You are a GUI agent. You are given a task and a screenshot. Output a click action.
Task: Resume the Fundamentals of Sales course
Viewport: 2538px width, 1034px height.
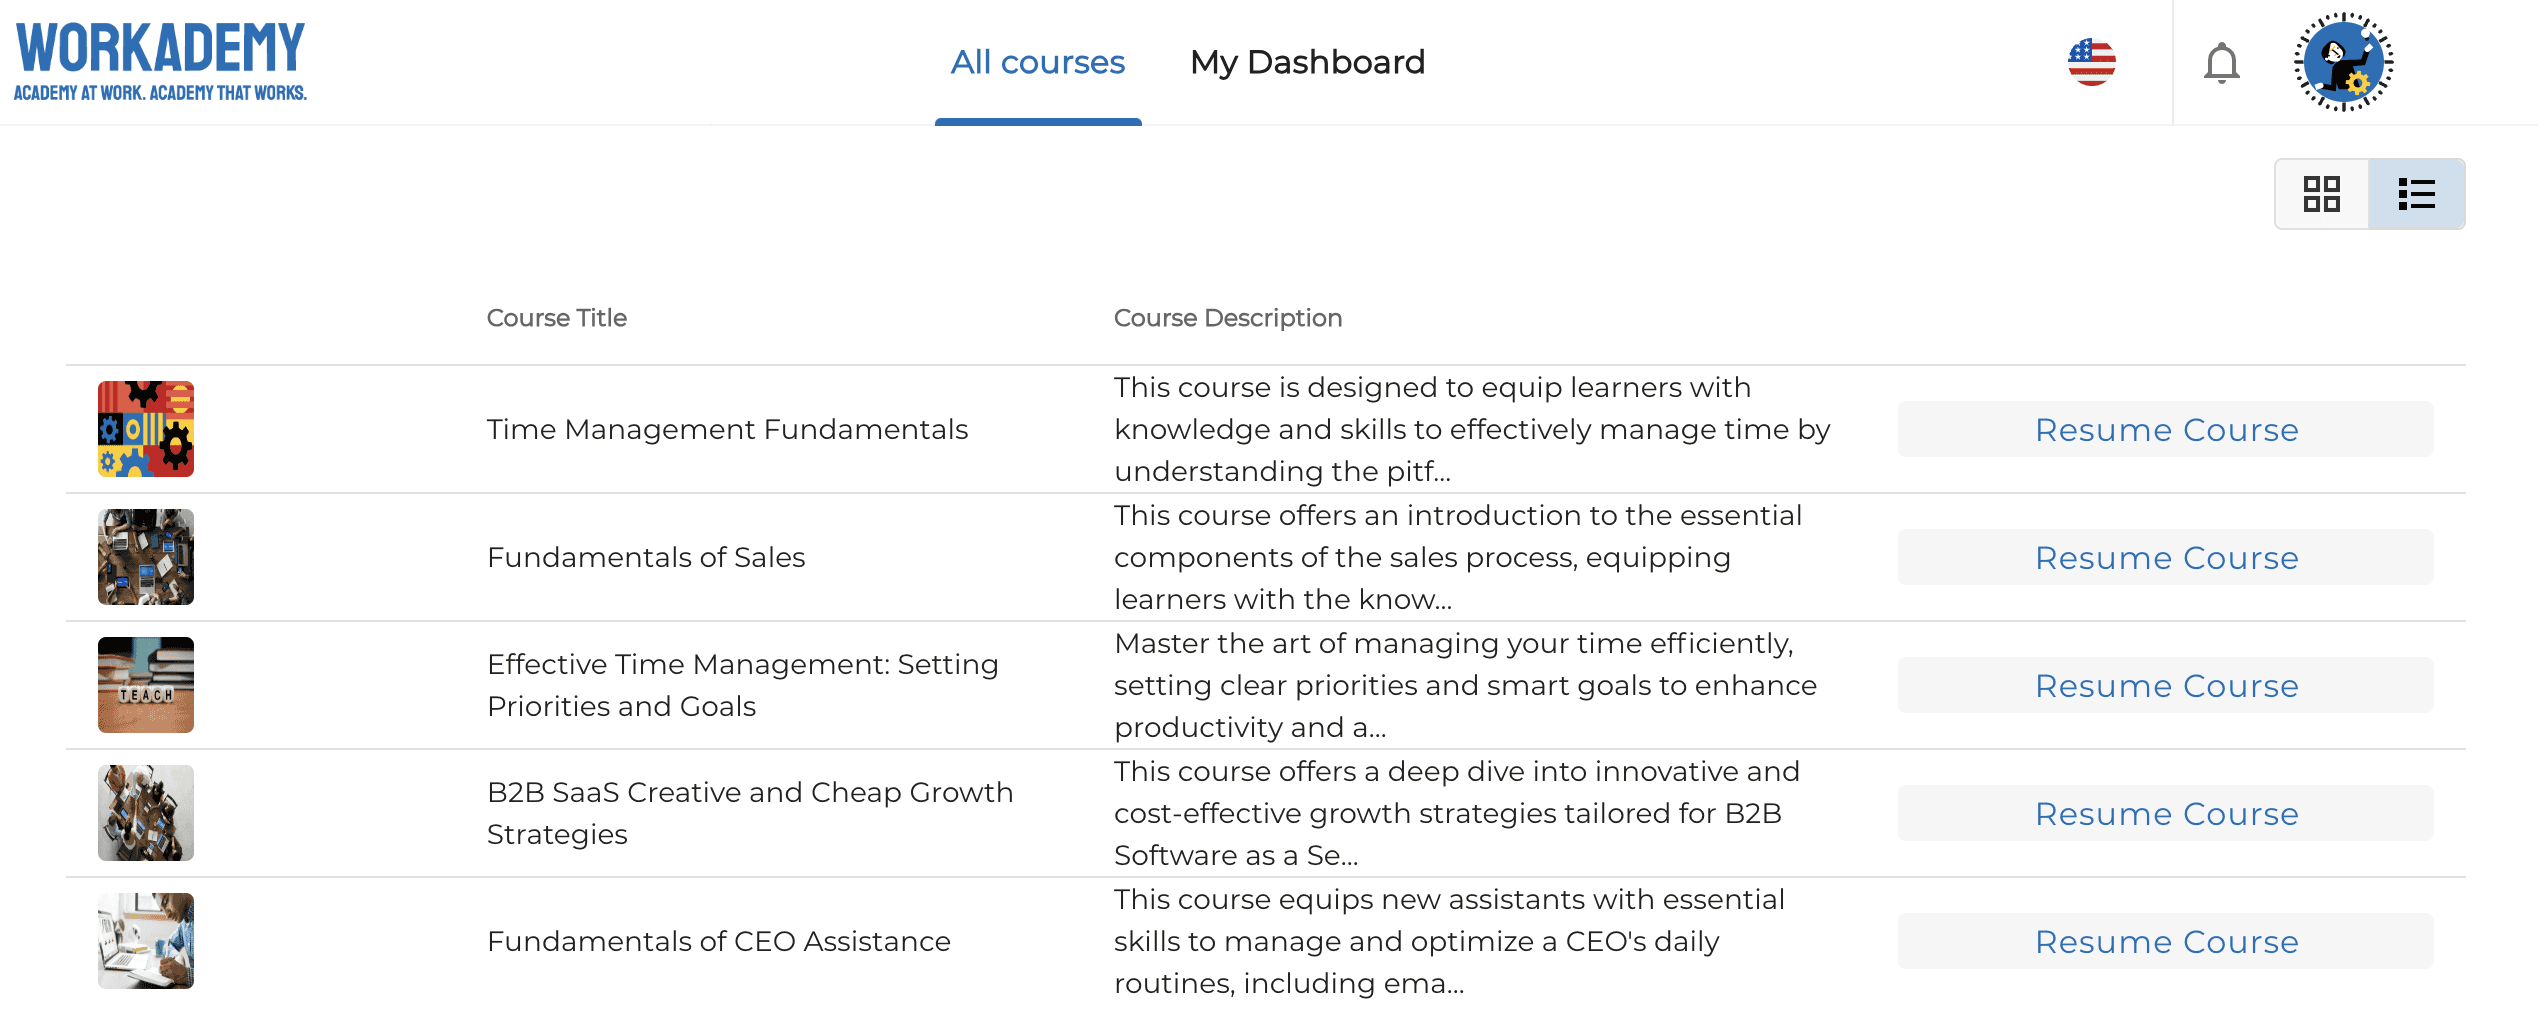(2165, 558)
